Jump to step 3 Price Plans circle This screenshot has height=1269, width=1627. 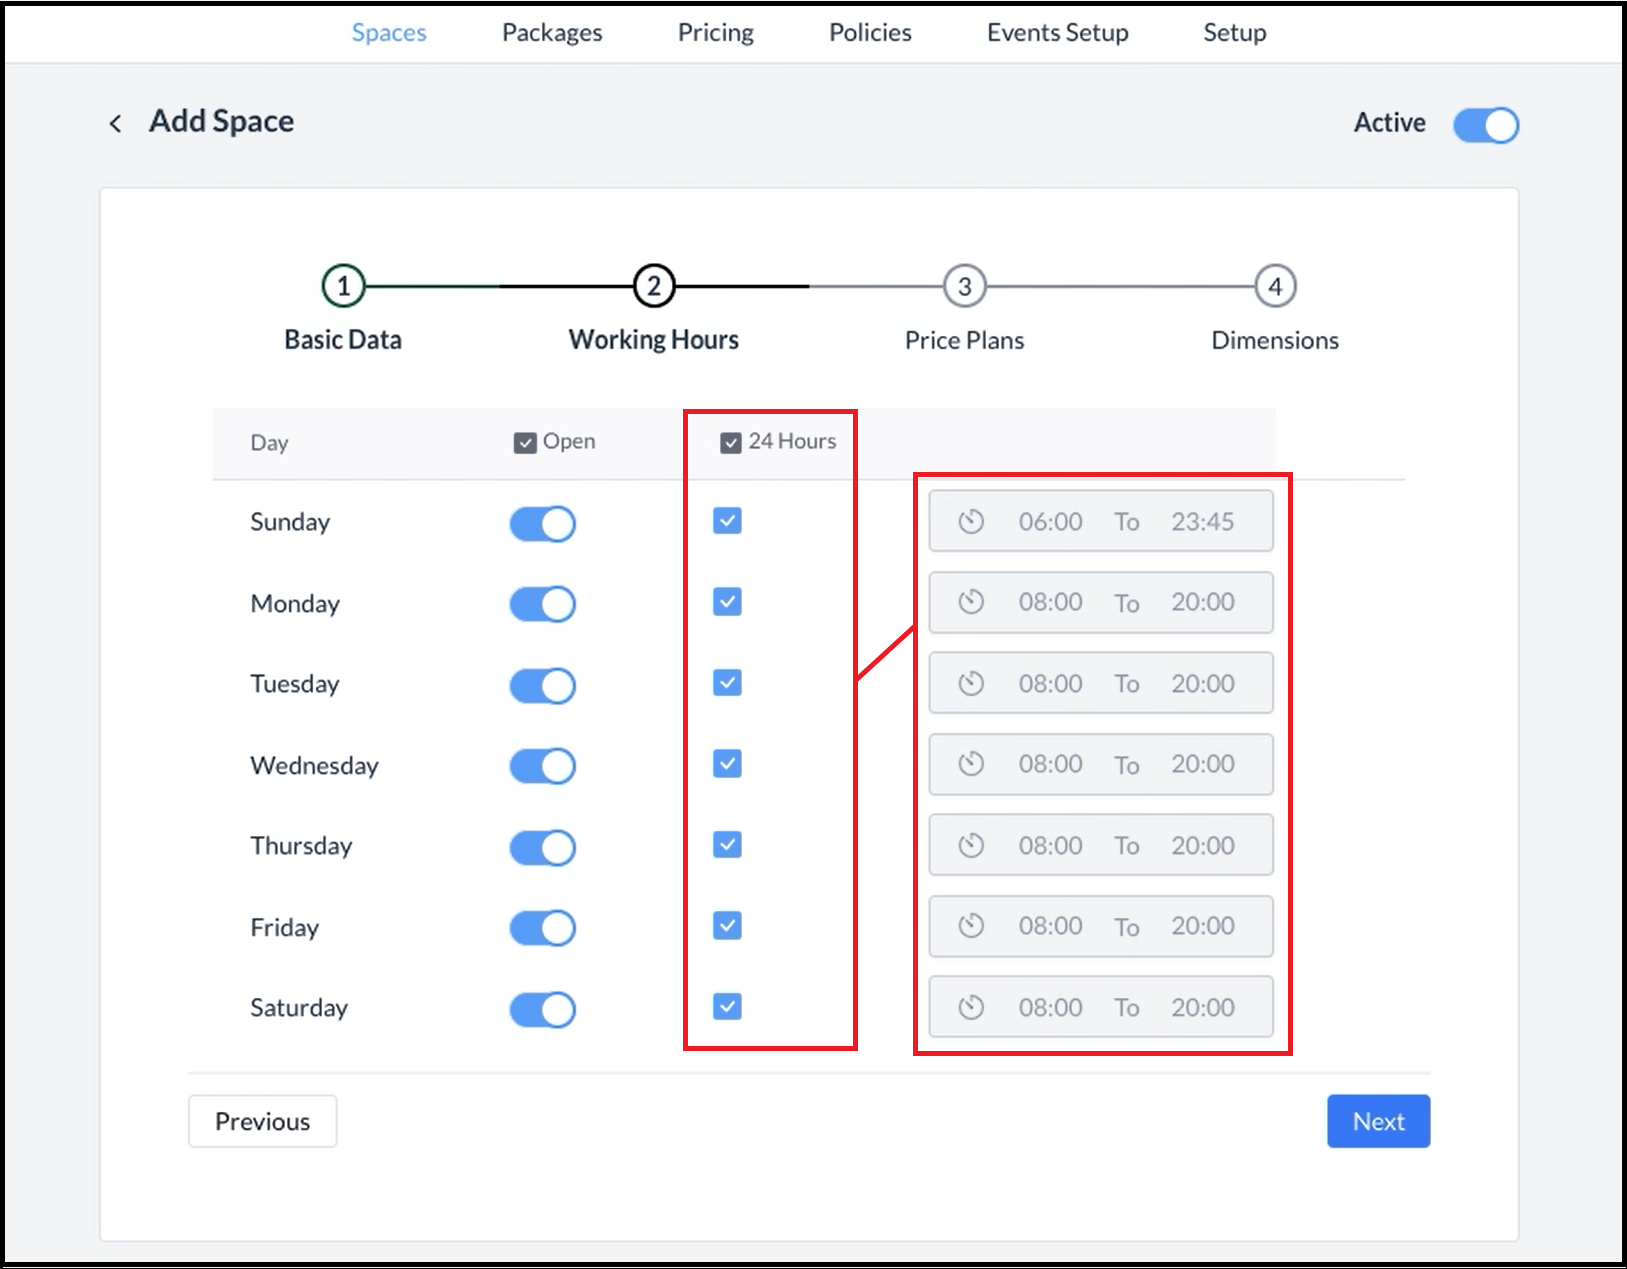click(x=964, y=287)
